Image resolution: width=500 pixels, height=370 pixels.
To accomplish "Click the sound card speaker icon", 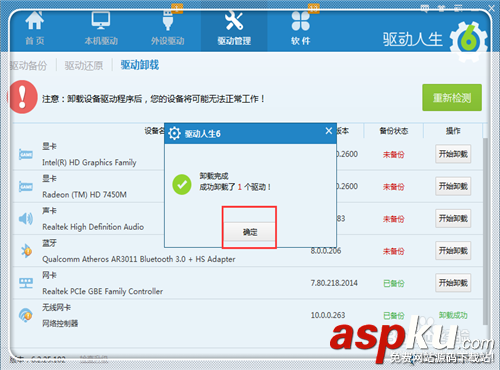I will tap(26, 219).
